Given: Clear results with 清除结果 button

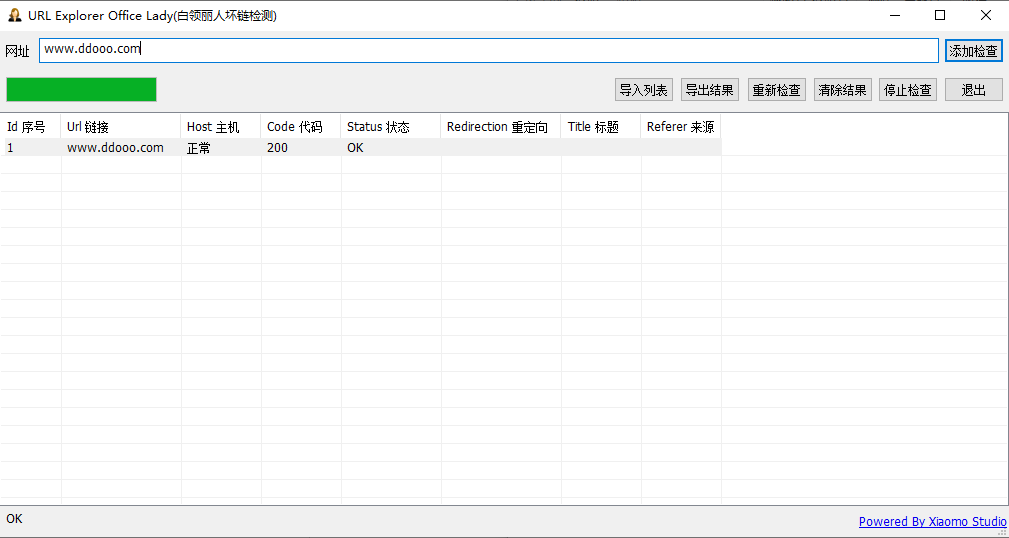Looking at the screenshot, I should pyautogui.click(x=842, y=90).
